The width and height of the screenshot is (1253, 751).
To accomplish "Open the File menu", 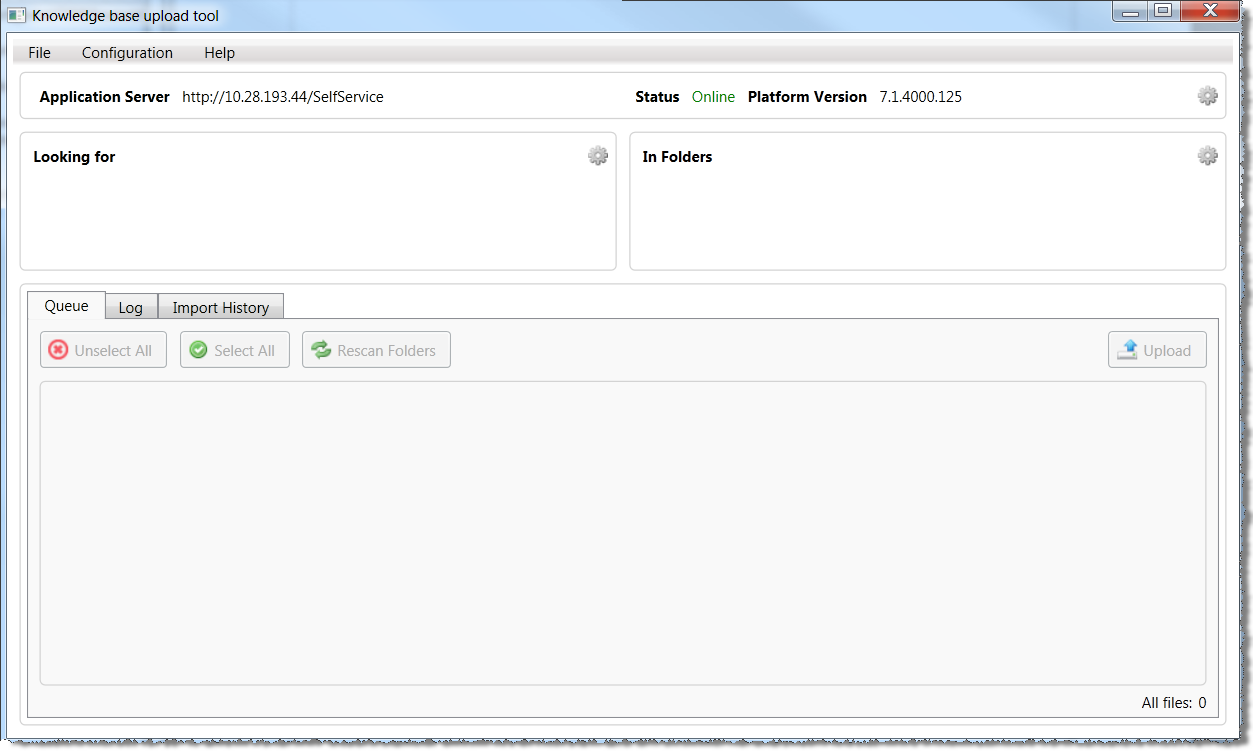I will click(x=39, y=53).
